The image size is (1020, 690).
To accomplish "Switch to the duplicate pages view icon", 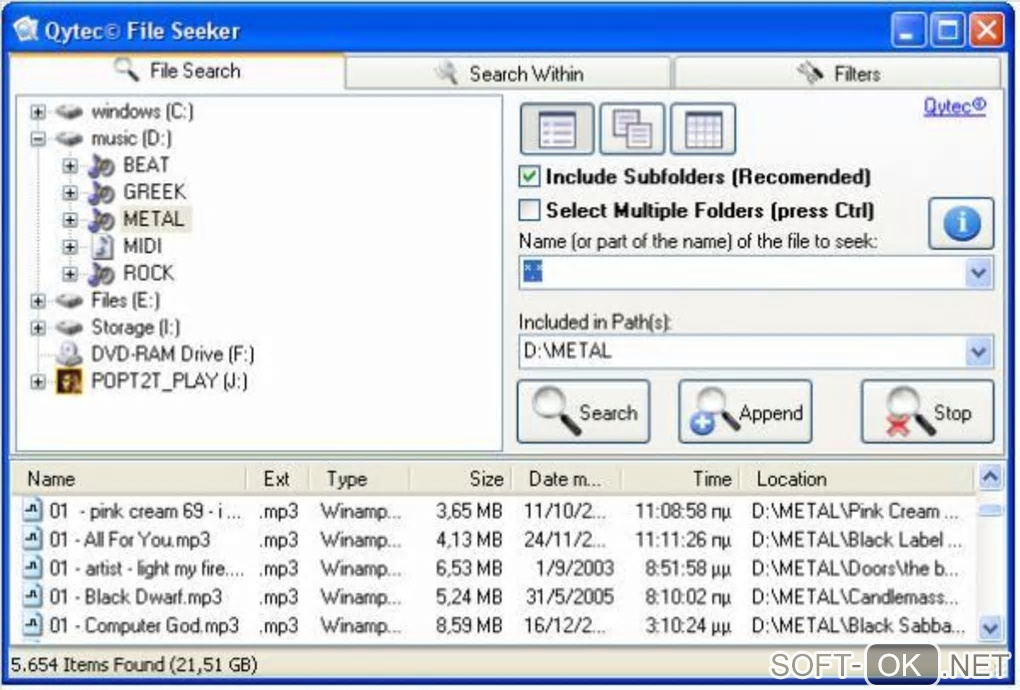I will pos(632,129).
